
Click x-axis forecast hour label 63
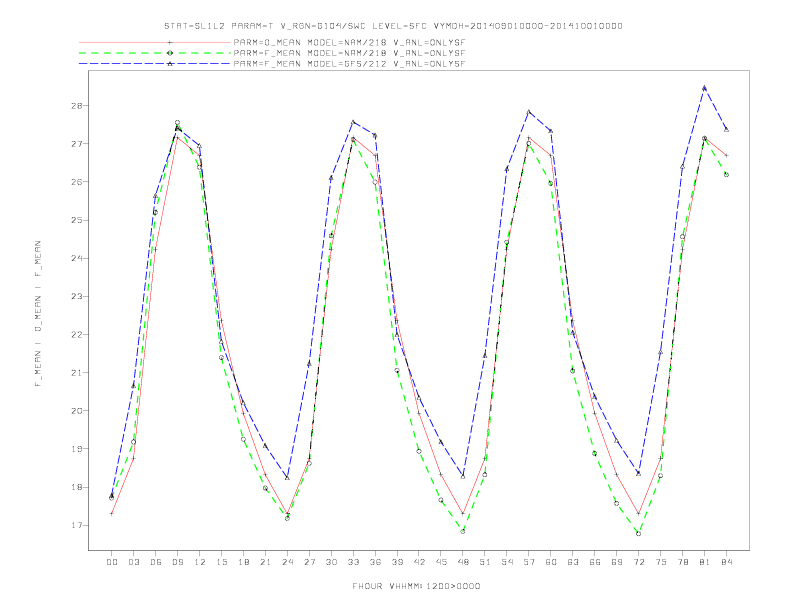coord(573,562)
